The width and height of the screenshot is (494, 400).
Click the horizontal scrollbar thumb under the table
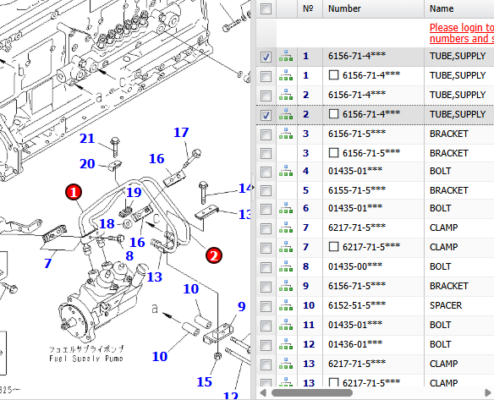coord(312,393)
